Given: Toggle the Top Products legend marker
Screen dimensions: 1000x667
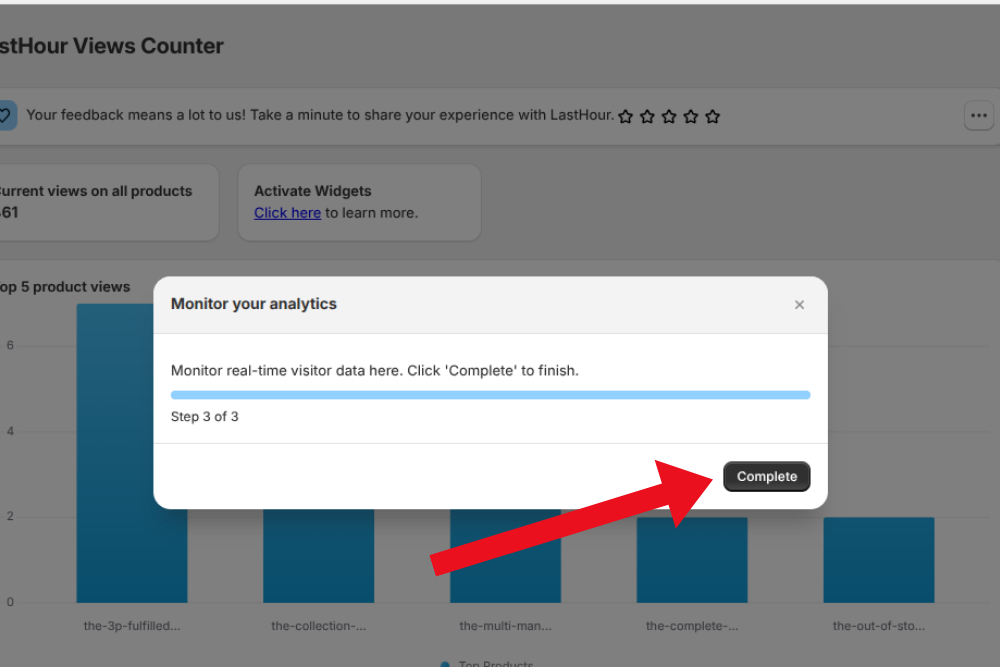Looking at the screenshot, I should pyautogui.click(x=444, y=663).
